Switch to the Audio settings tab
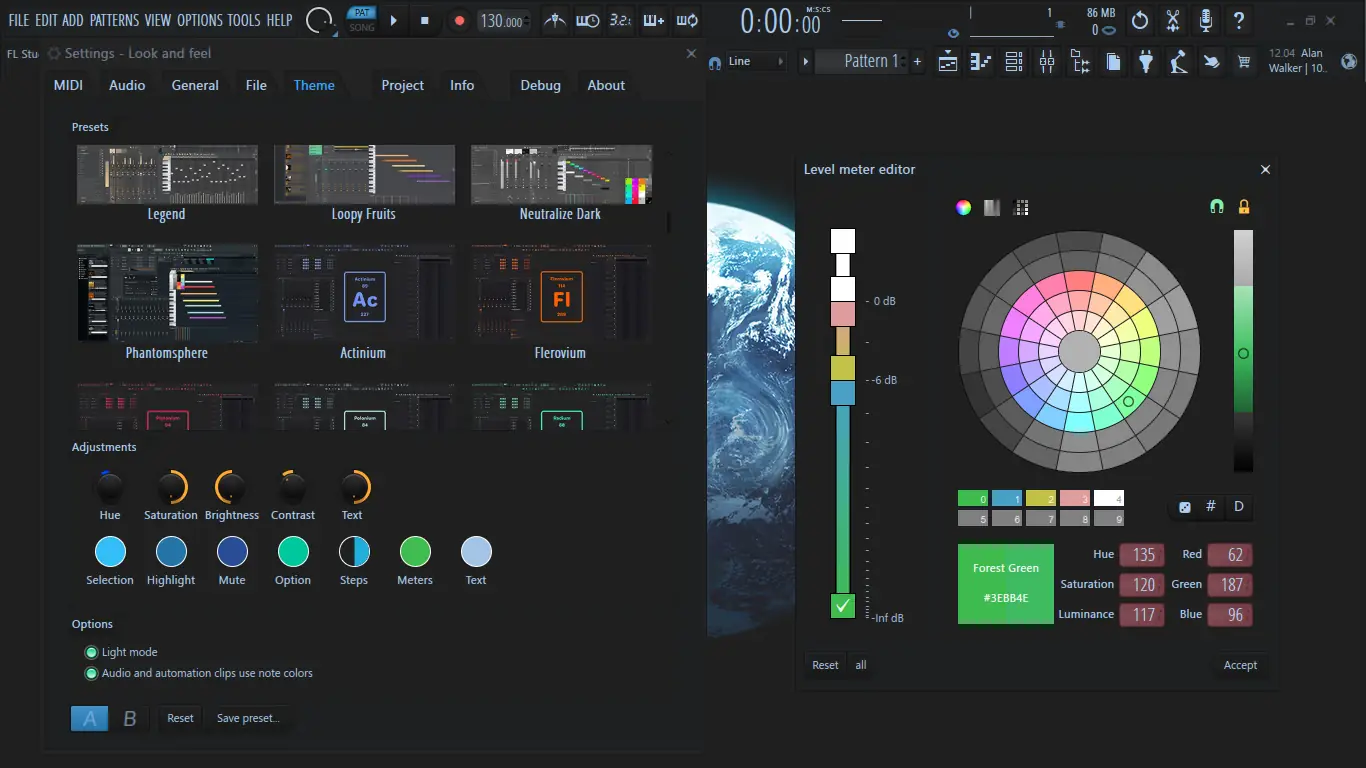Viewport: 1366px width, 768px height. click(127, 85)
